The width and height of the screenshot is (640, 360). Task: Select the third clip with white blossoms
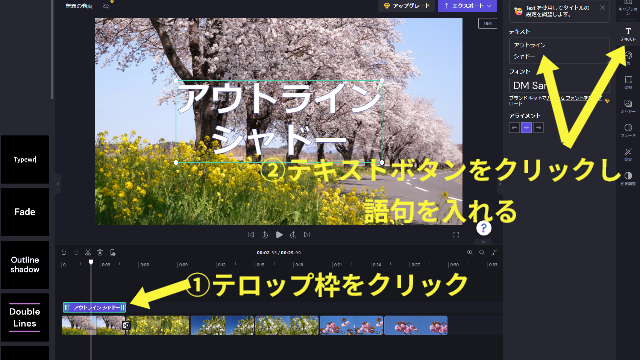pos(222,325)
